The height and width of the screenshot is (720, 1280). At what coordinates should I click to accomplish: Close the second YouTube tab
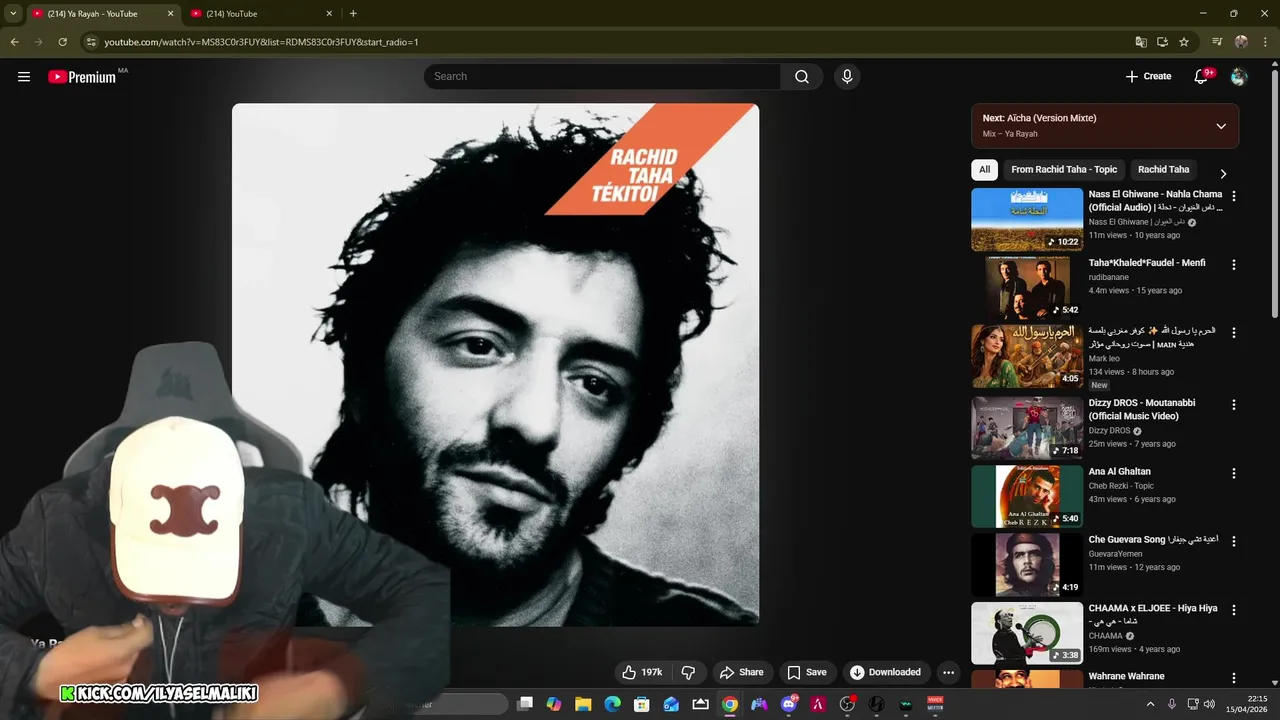click(x=329, y=13)
